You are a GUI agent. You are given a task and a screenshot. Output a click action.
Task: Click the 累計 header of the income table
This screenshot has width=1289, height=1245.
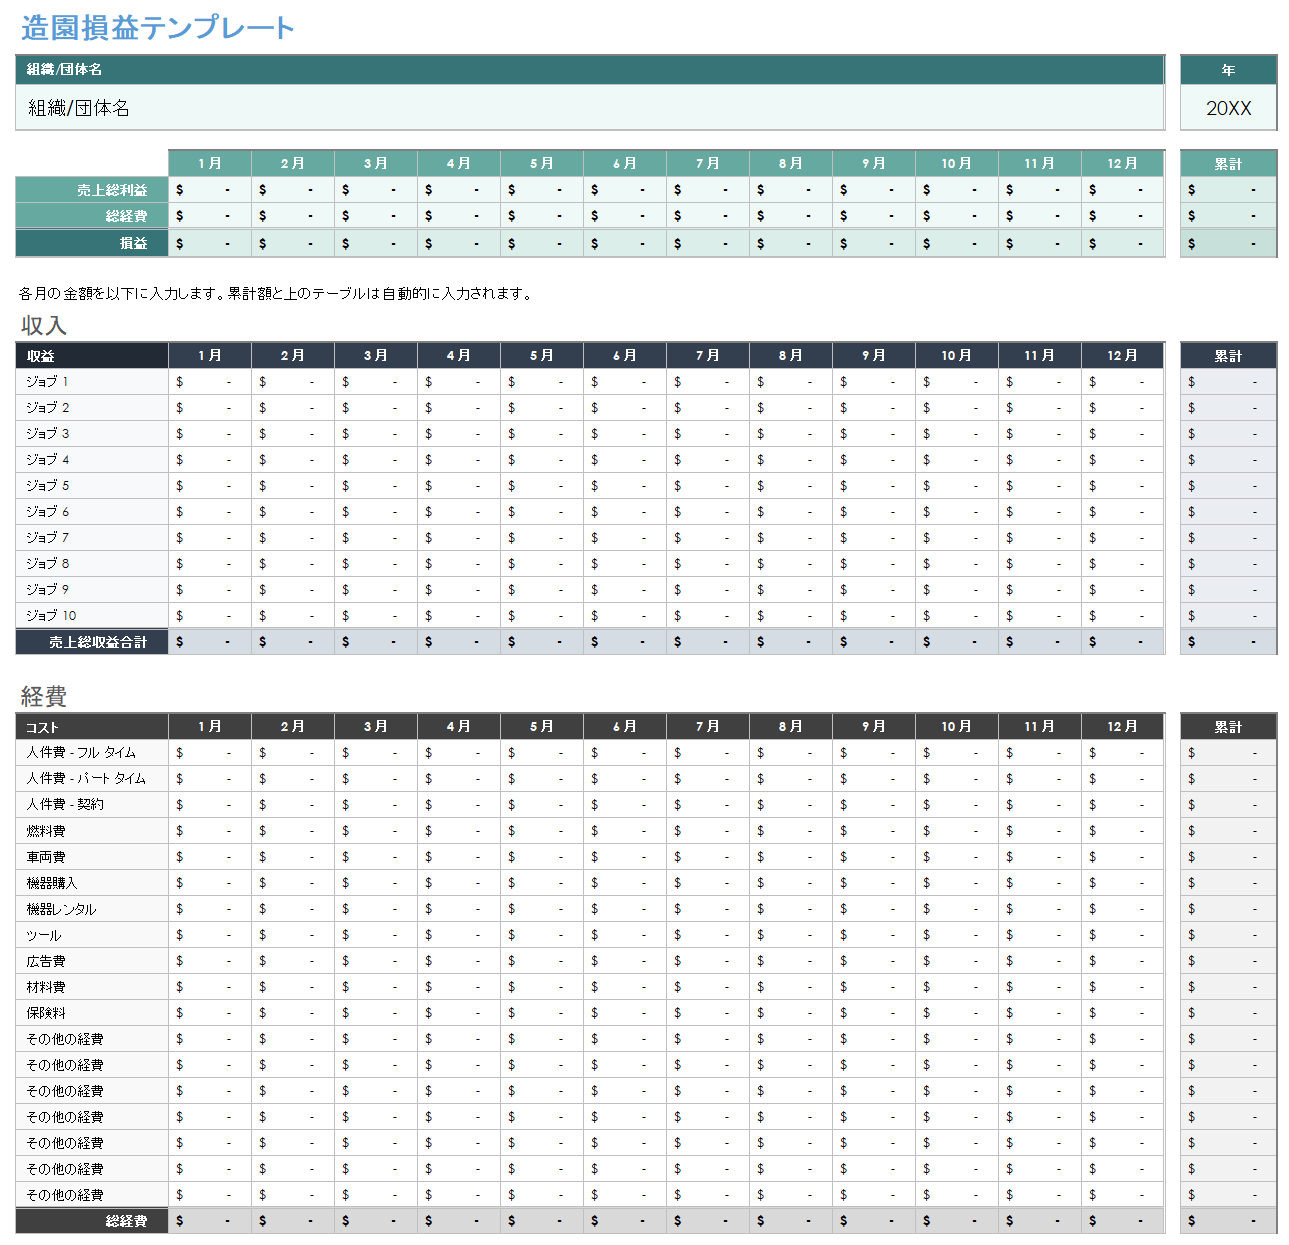click(x=1228, y=356)
